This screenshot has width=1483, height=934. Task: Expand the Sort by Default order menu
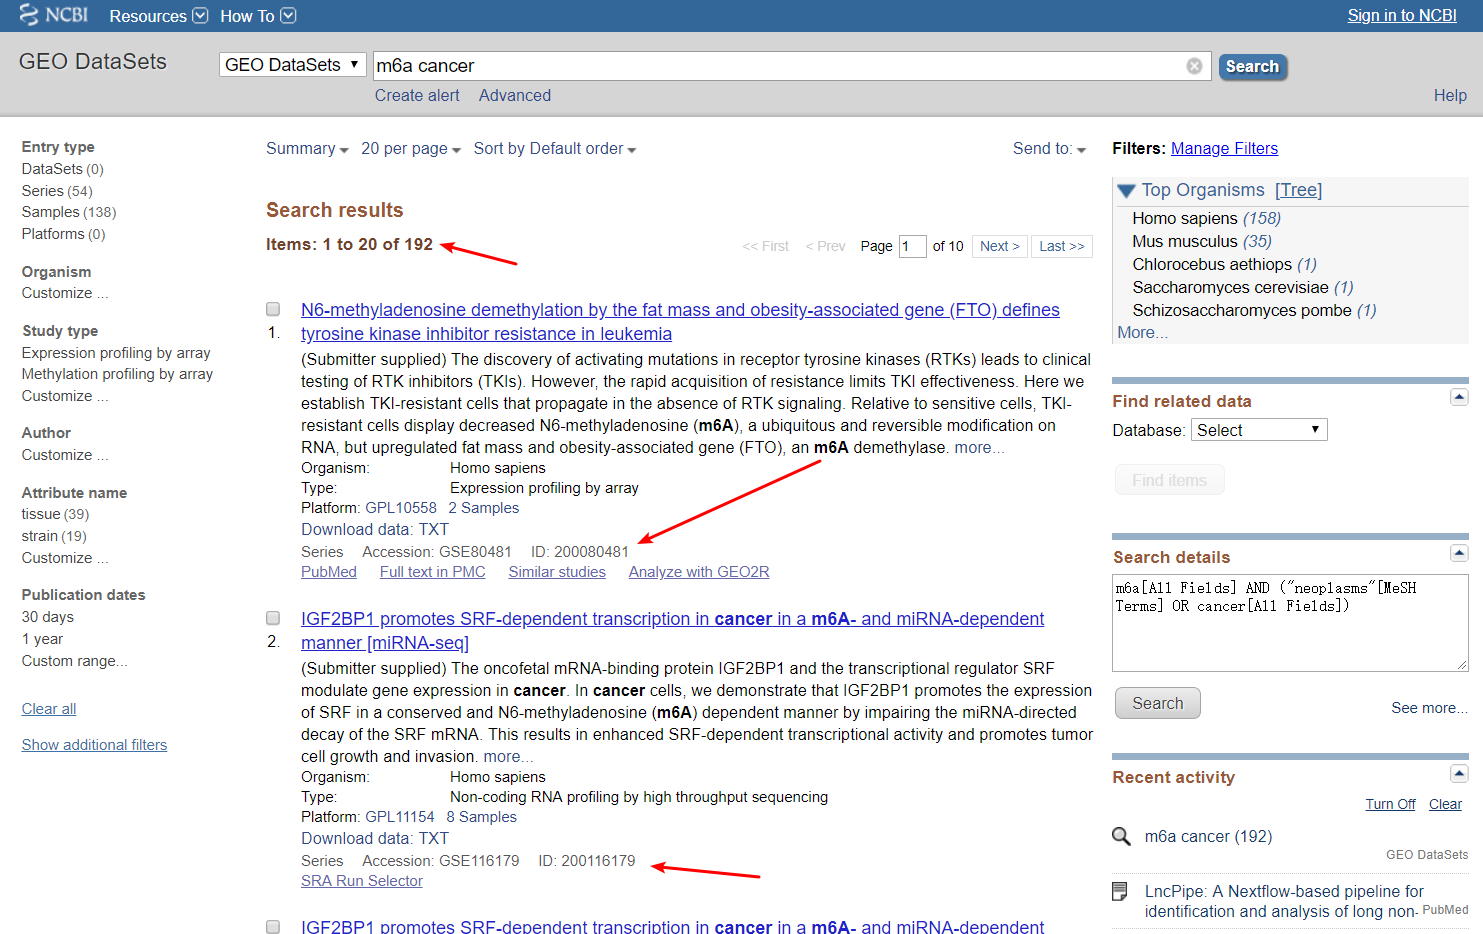[554, 149]
